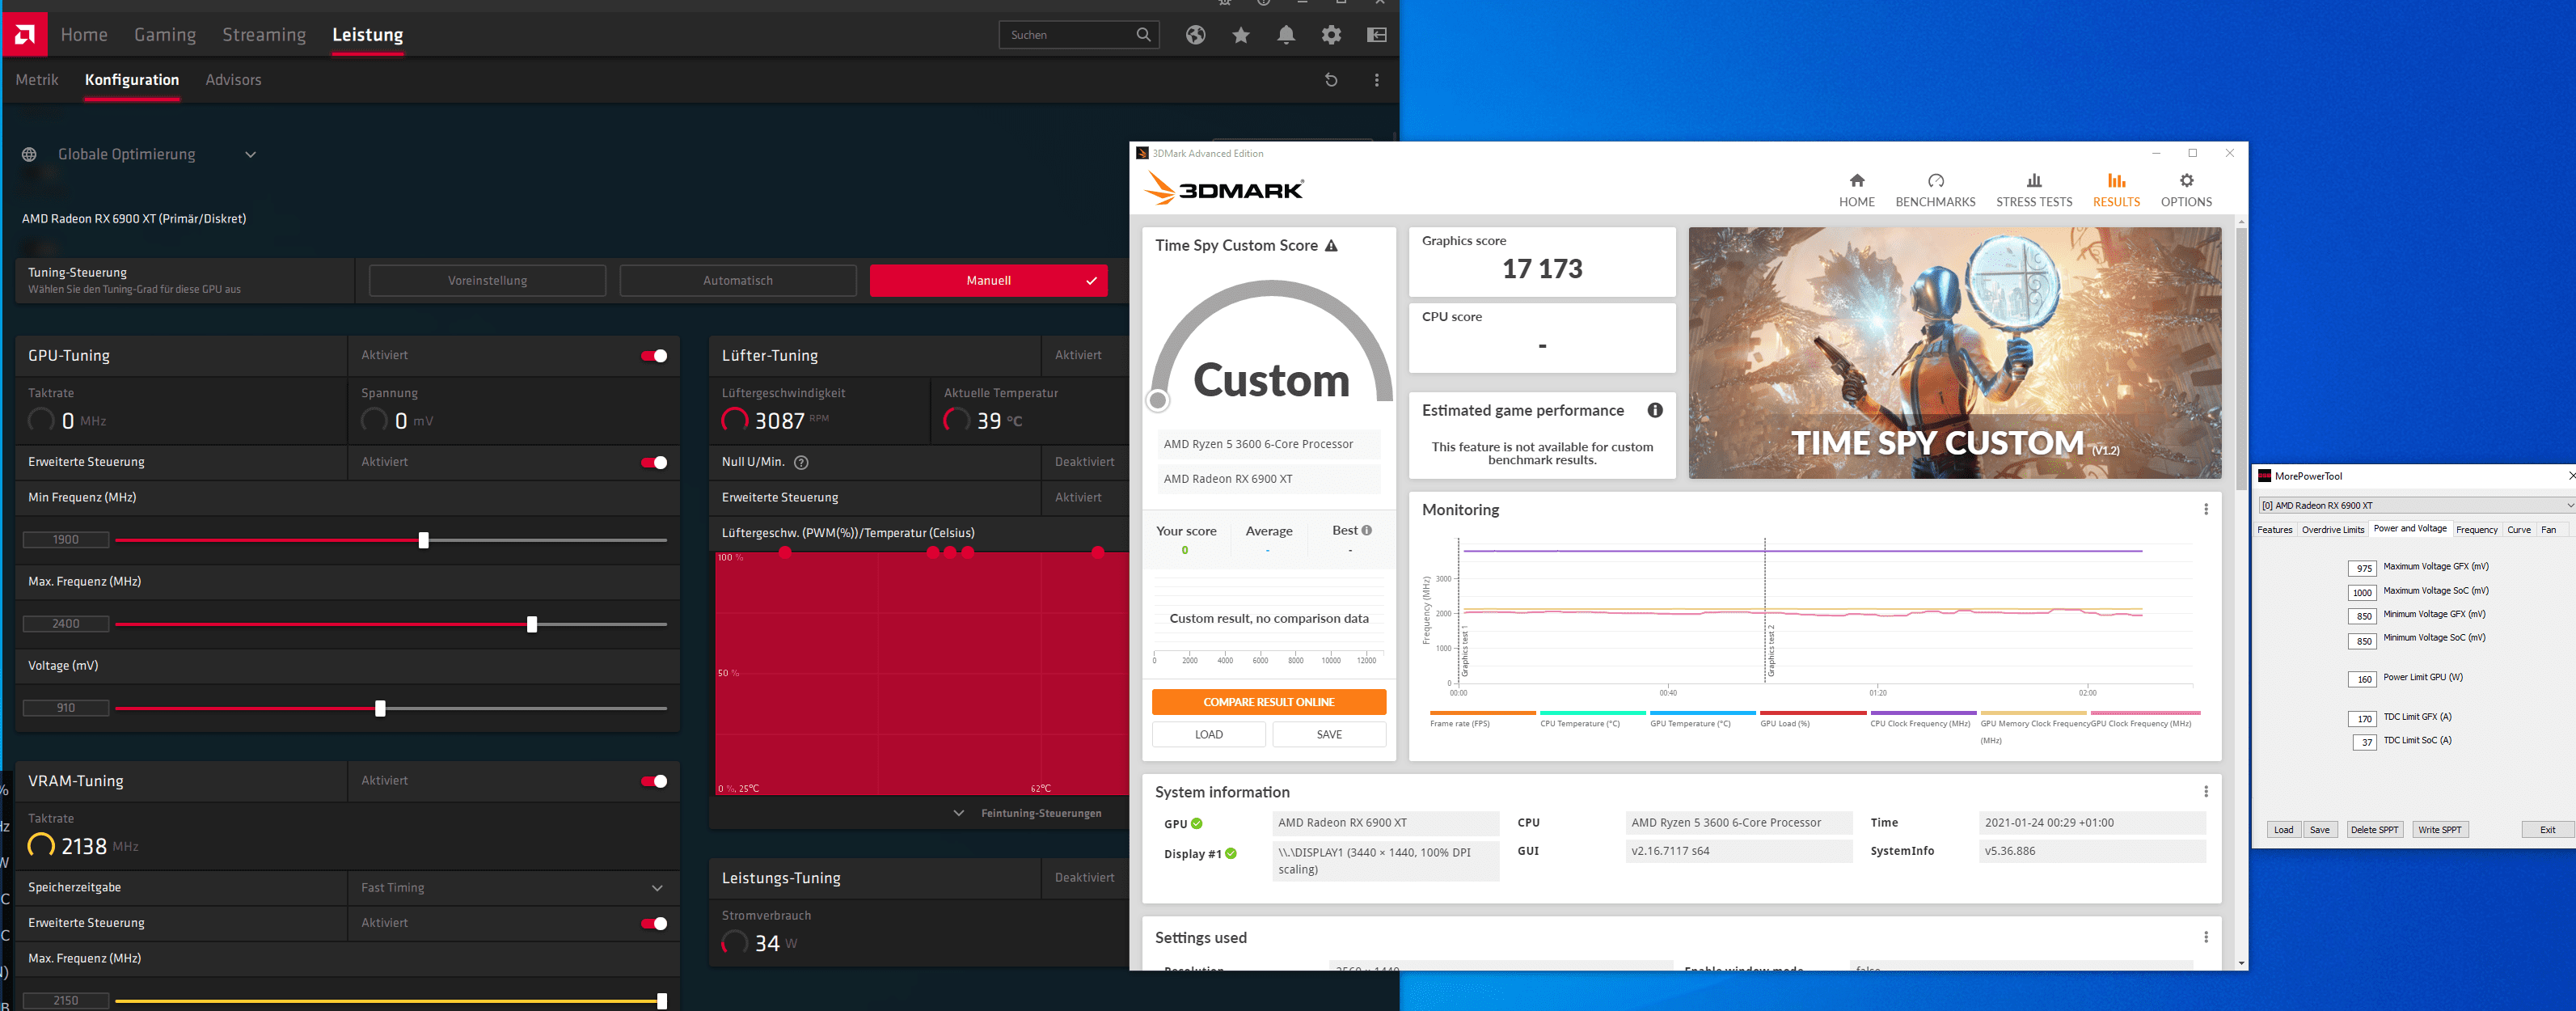This screenshot has height=1011, width=2576.
Task: Open notifications bell in AMD software
Action: pos(1286,35)
